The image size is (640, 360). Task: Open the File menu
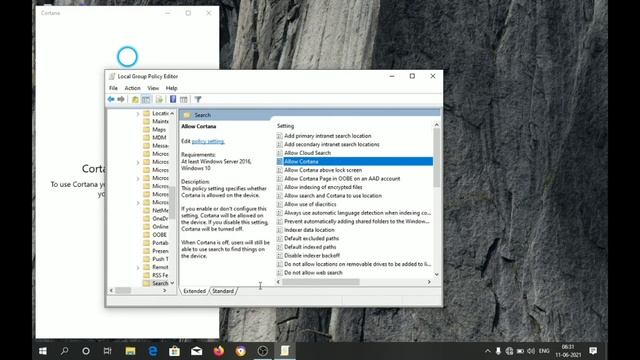coord(113,88)
